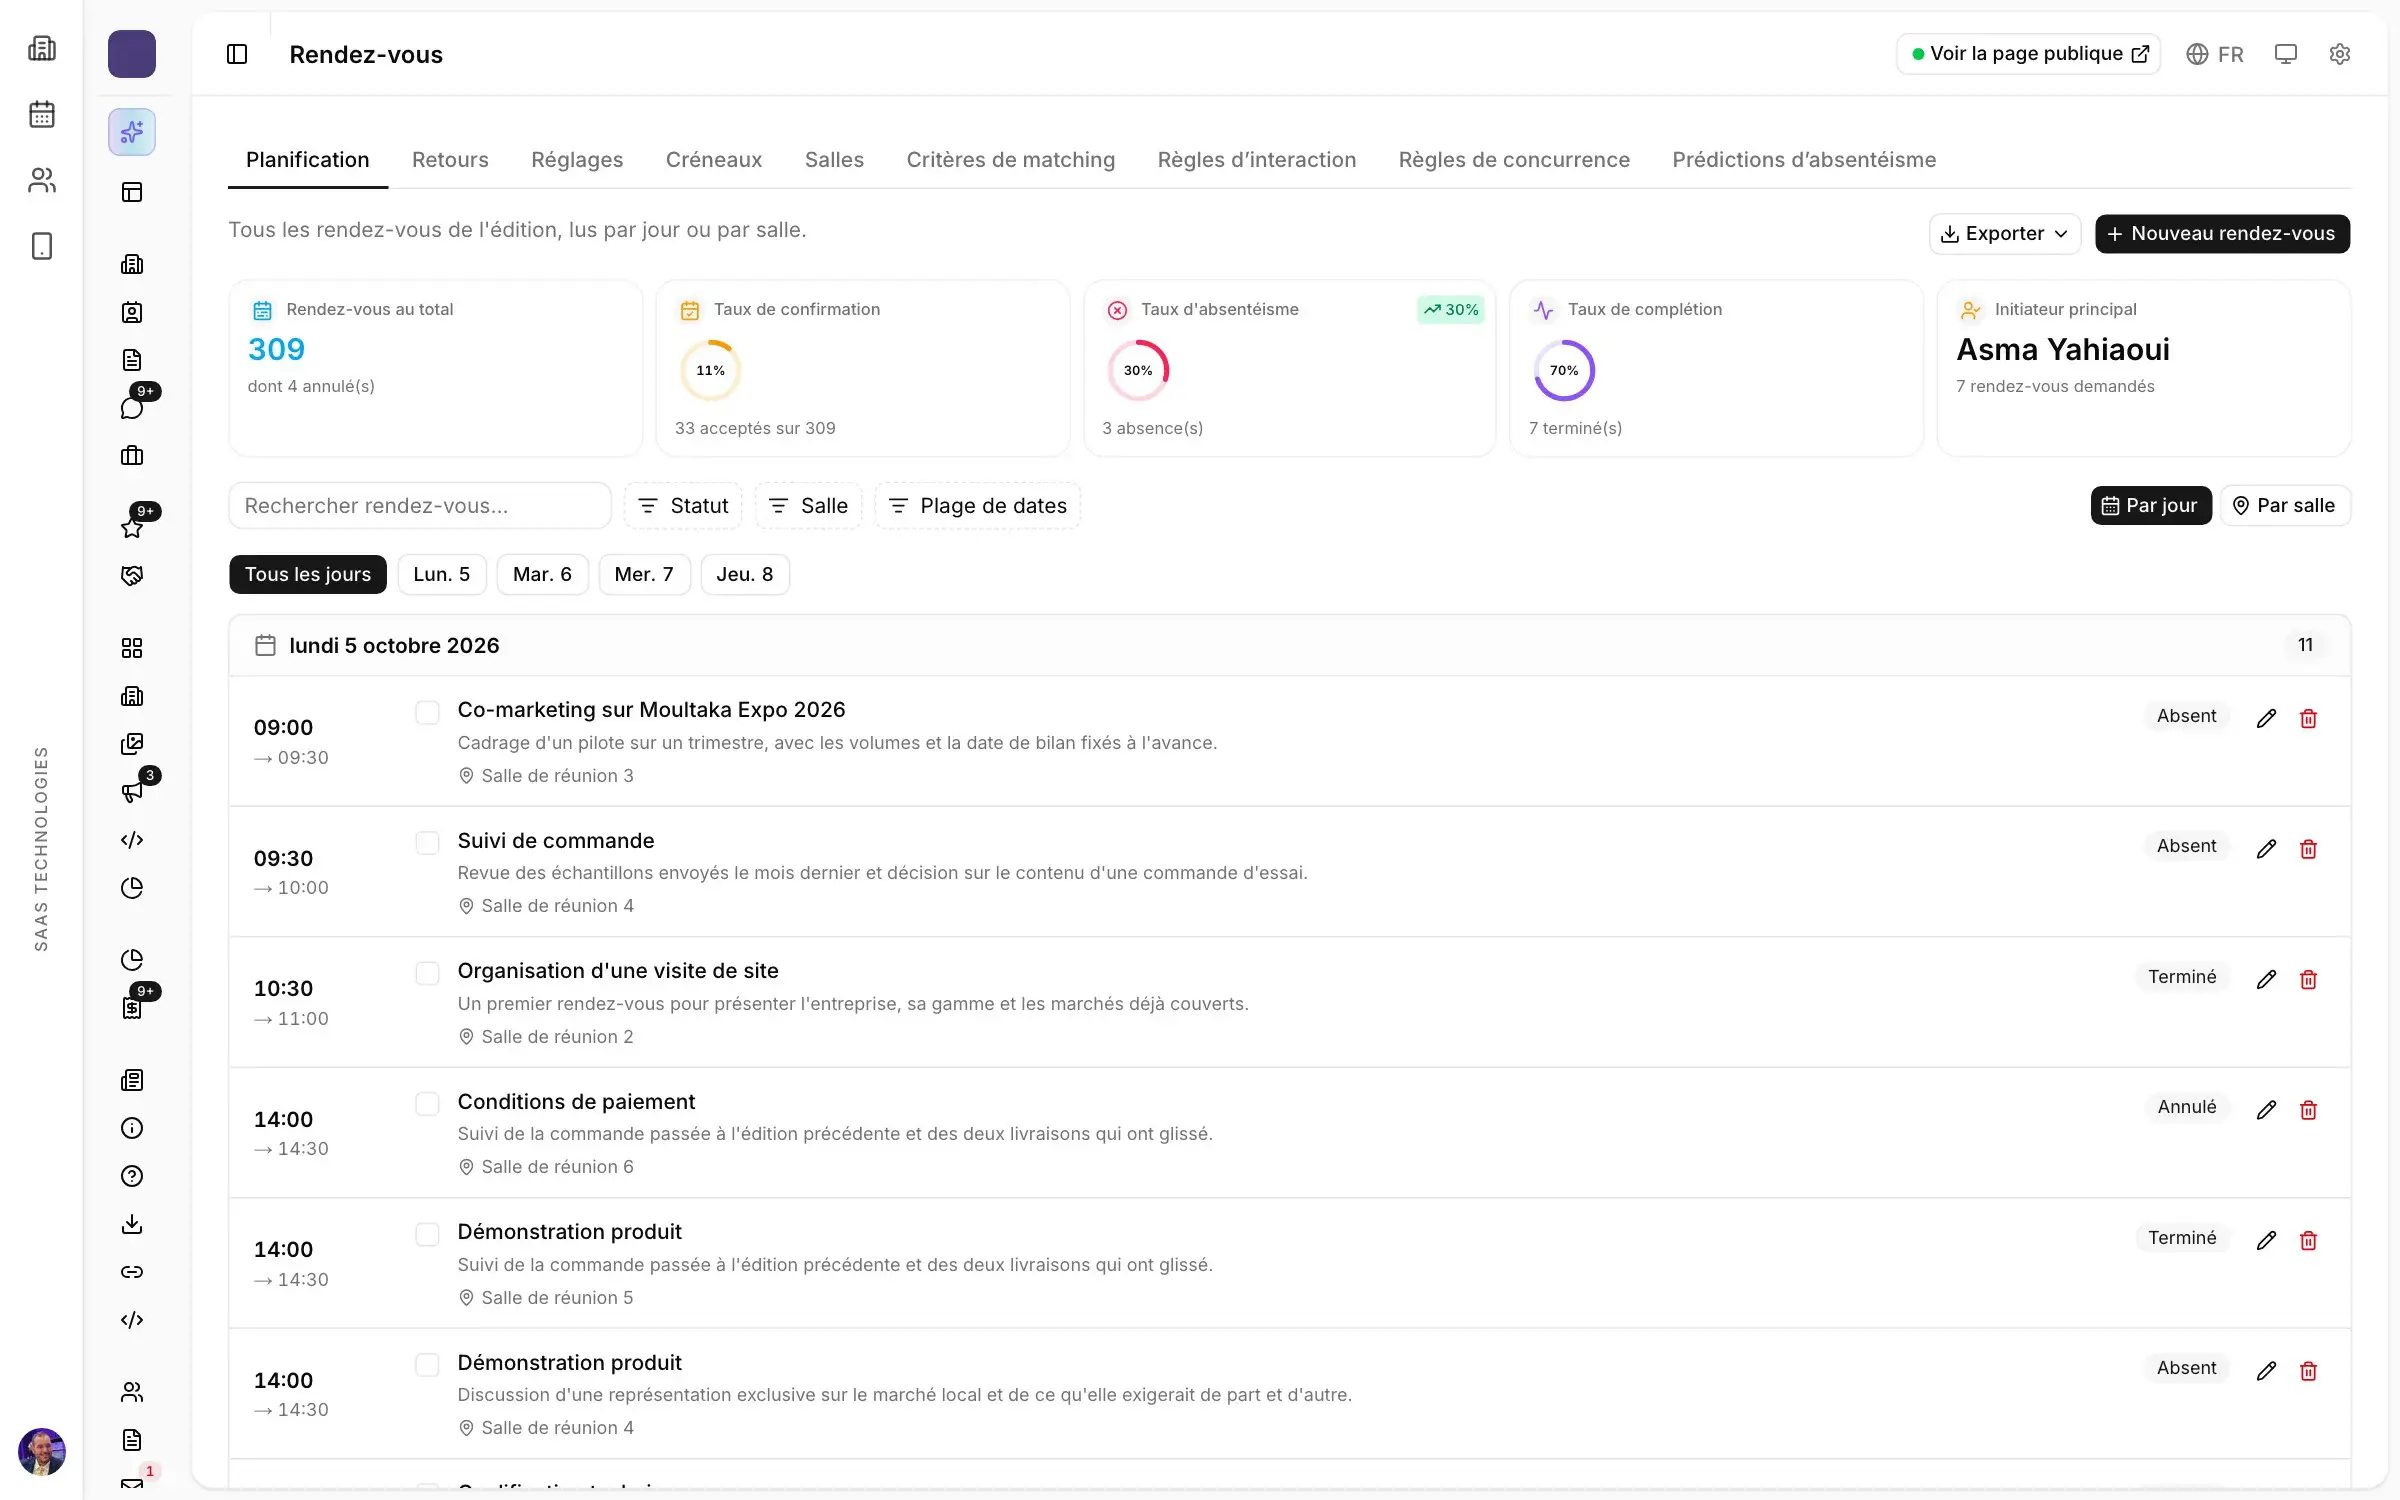Edit Co-marketing sur Moultaka Expo 2026 appointment
This screenshot has width=2400, height=1500.
pyautogui.click(x=2266, y=718)
